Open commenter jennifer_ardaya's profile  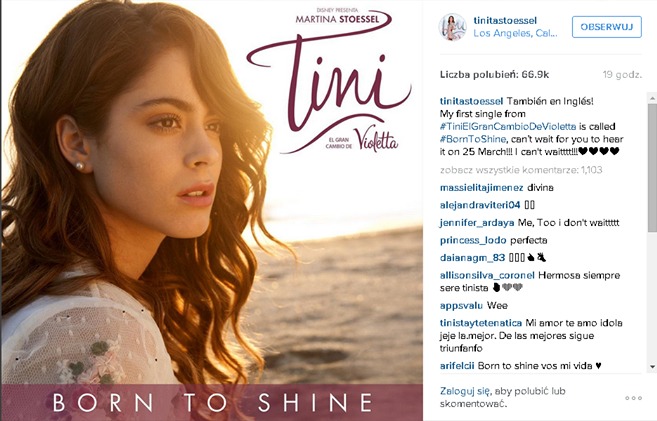[x=477, y=223]
